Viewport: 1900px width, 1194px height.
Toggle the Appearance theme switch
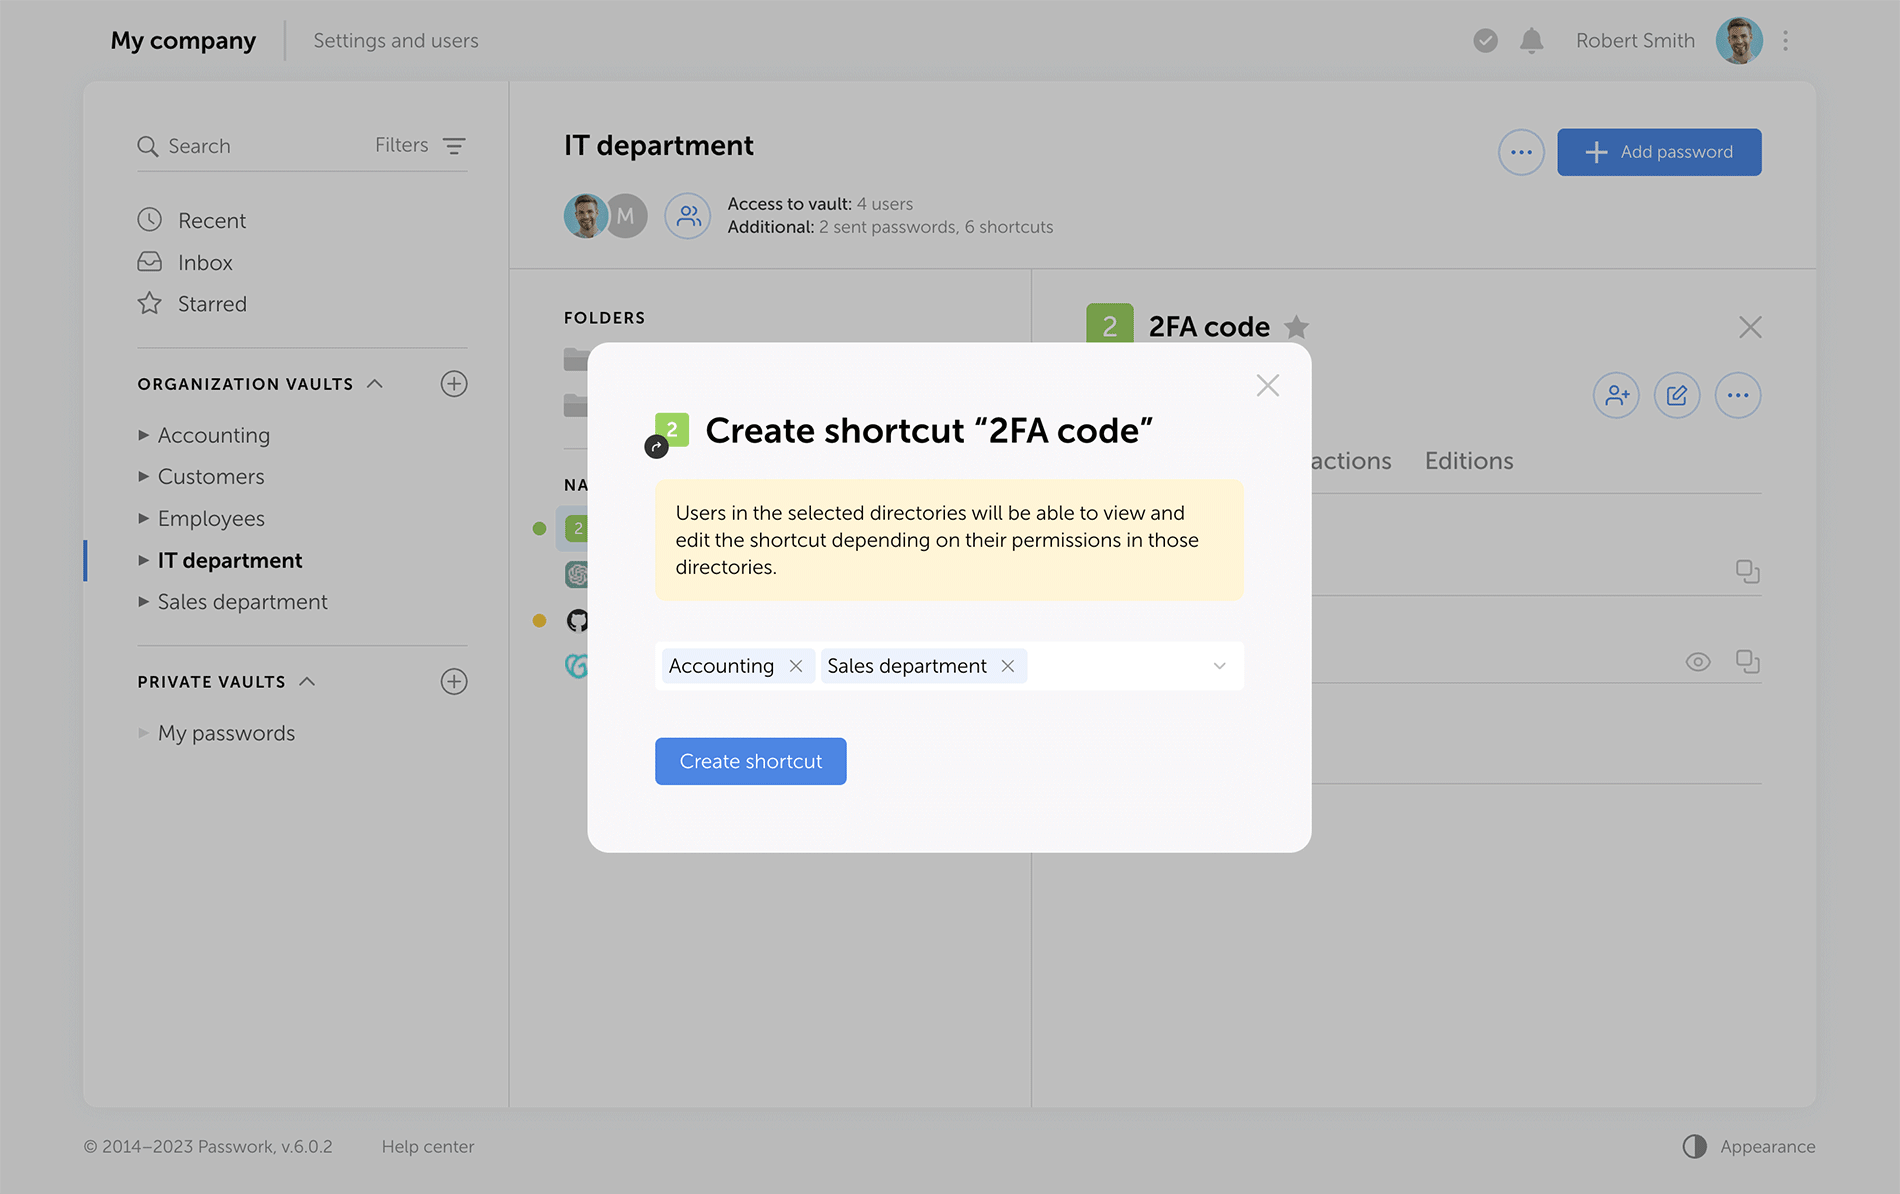coord(1696,1146)
